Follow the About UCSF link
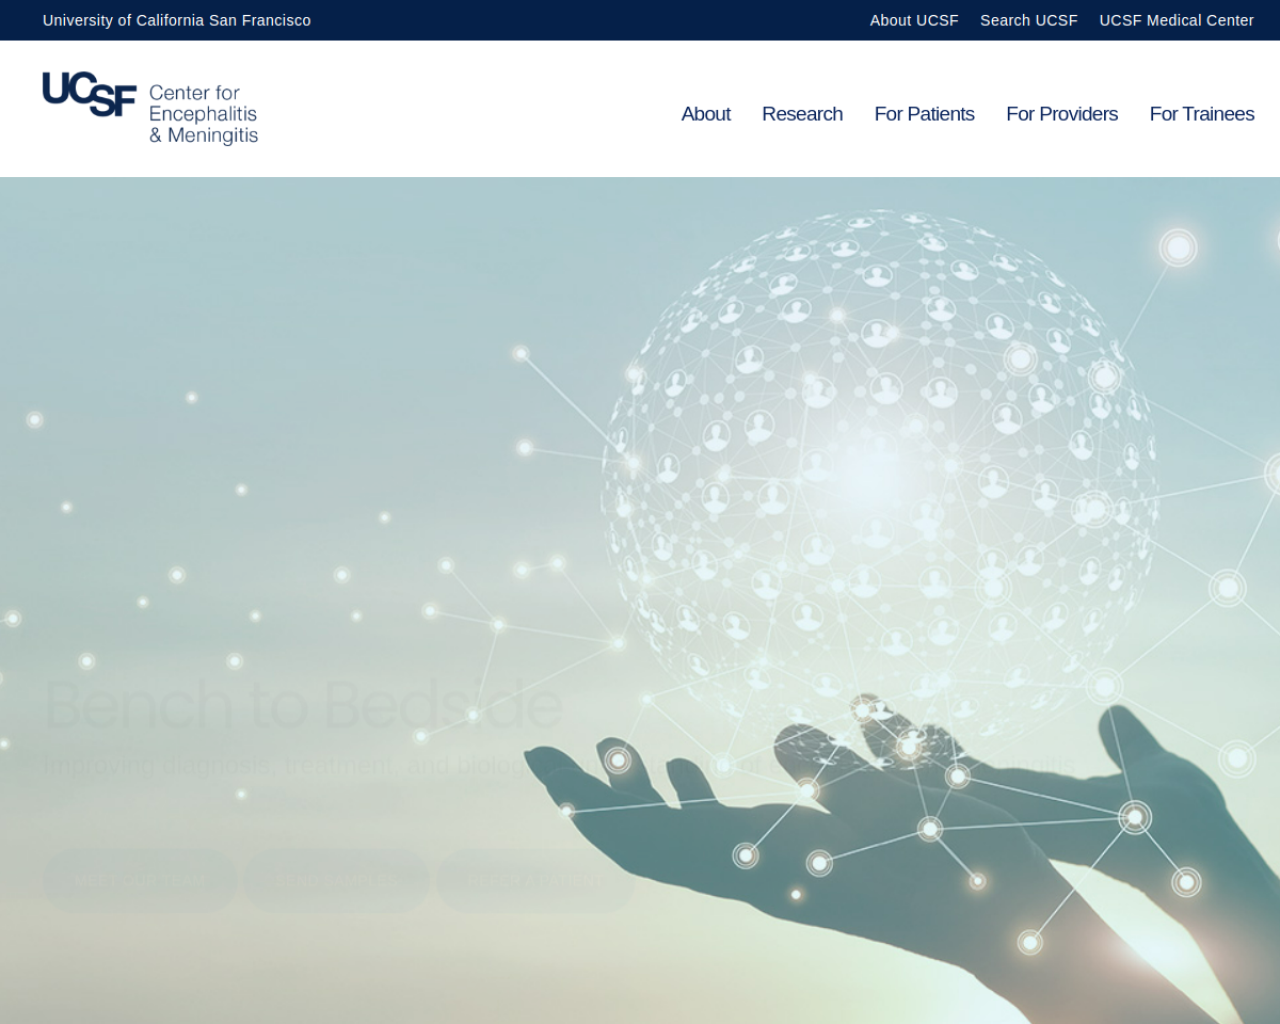The image size is (1280, 1024). (x=914, y=20)
